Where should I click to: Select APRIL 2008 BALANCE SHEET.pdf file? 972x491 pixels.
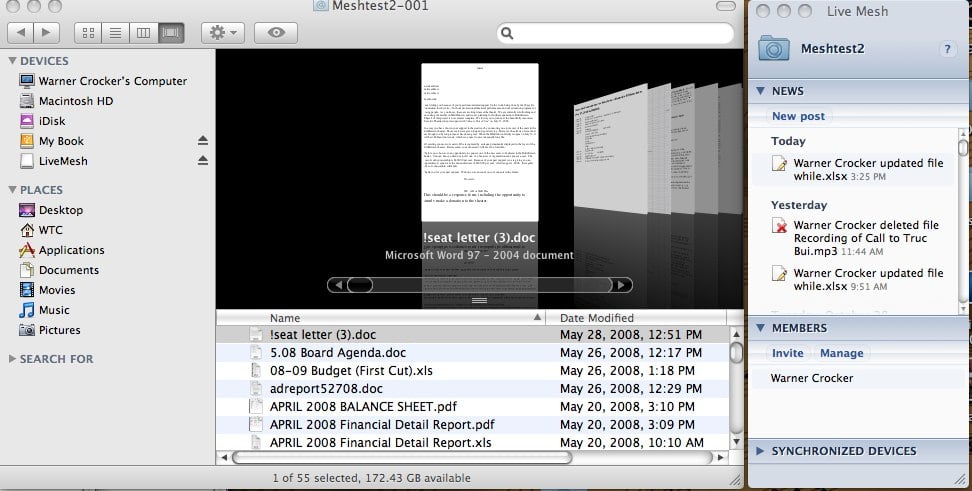coord(473,407)
